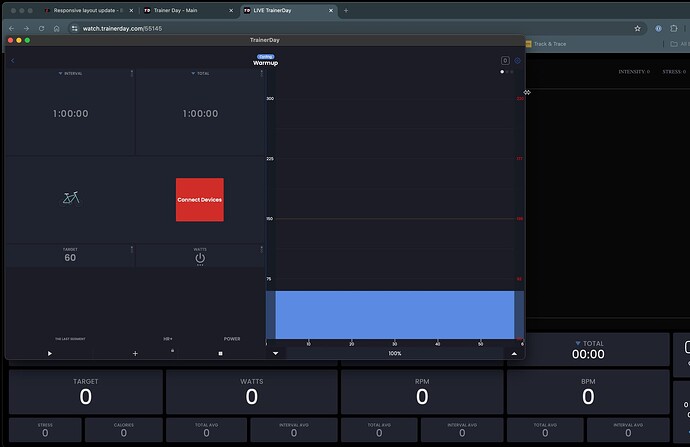Click the blue browser extension icon
The image size is (690, 447).
tap(658, 29)
